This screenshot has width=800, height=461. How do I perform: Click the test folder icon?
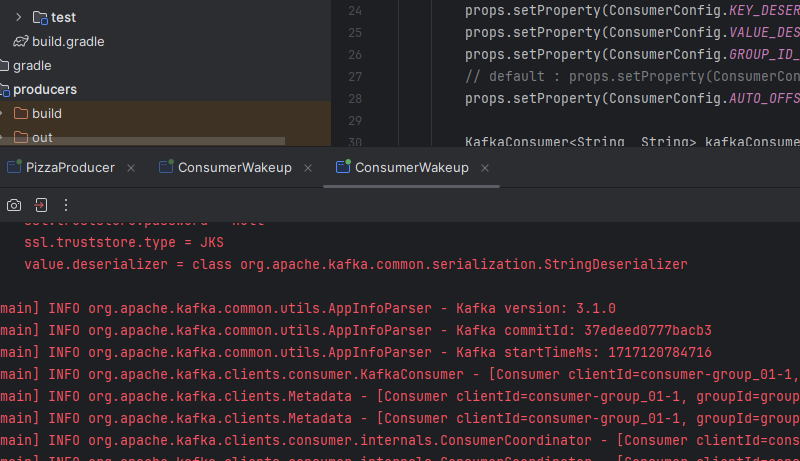(40, 17)
